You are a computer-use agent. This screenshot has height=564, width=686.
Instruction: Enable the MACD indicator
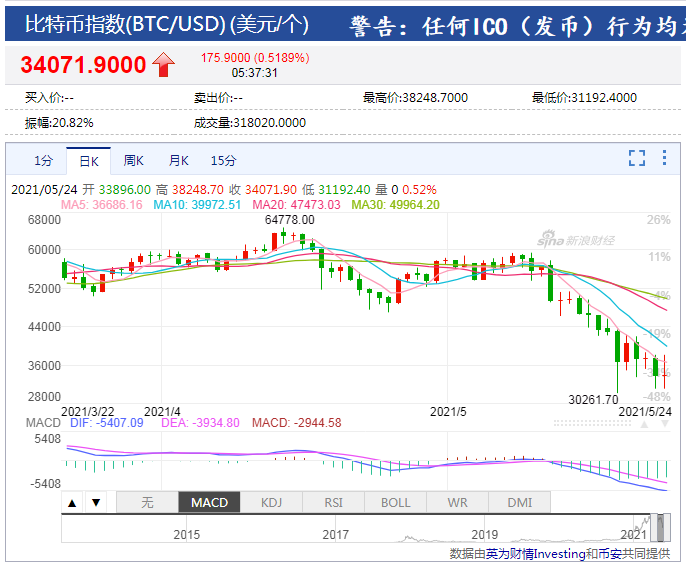[x=209, y=502]
